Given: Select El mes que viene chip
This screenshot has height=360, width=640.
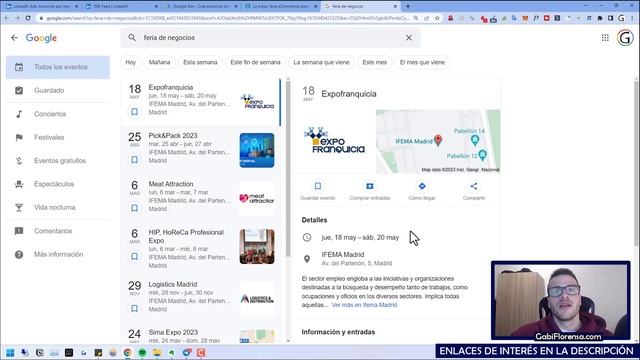Looking at the screenshot, I should (422, 62).
